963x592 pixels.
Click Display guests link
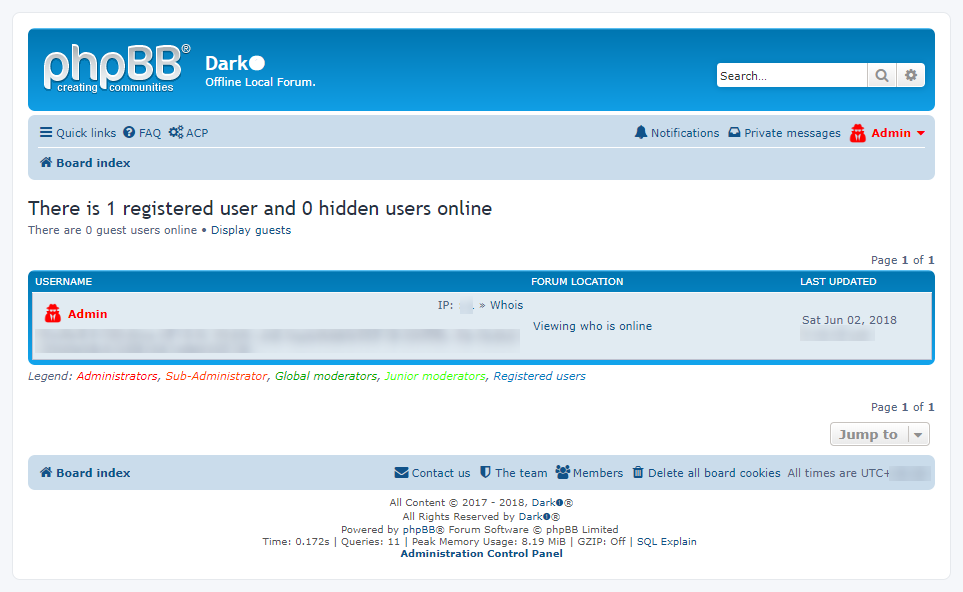point(251,230)
